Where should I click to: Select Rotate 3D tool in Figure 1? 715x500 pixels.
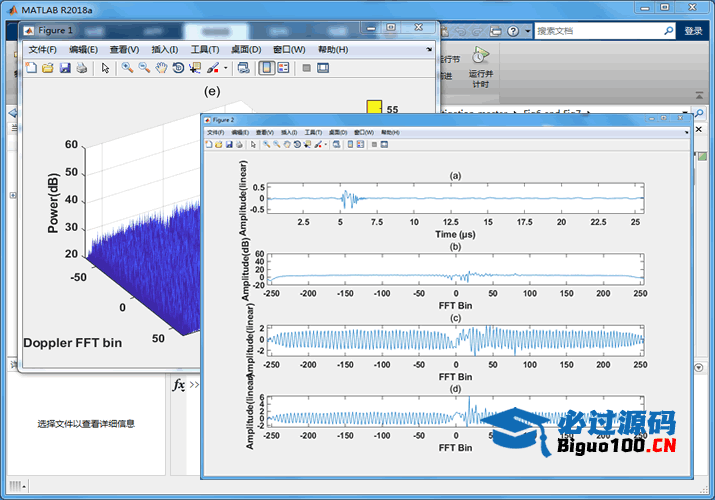[x=178, y=68]
